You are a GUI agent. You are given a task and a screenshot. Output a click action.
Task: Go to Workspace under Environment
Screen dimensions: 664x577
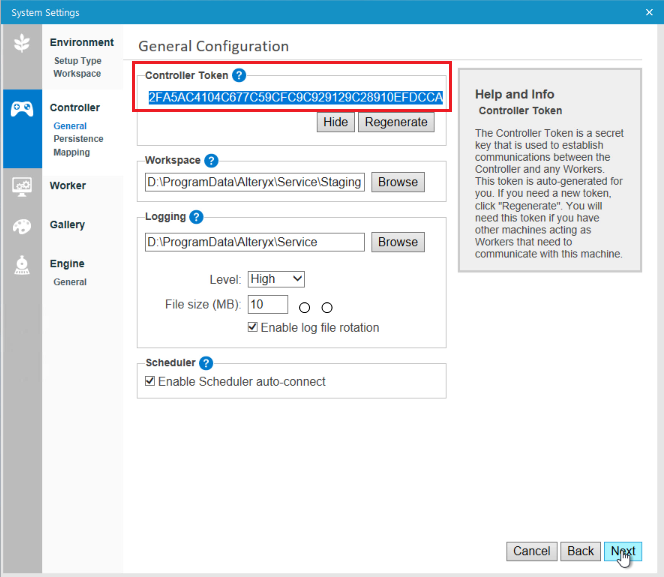tap(77, 74)
